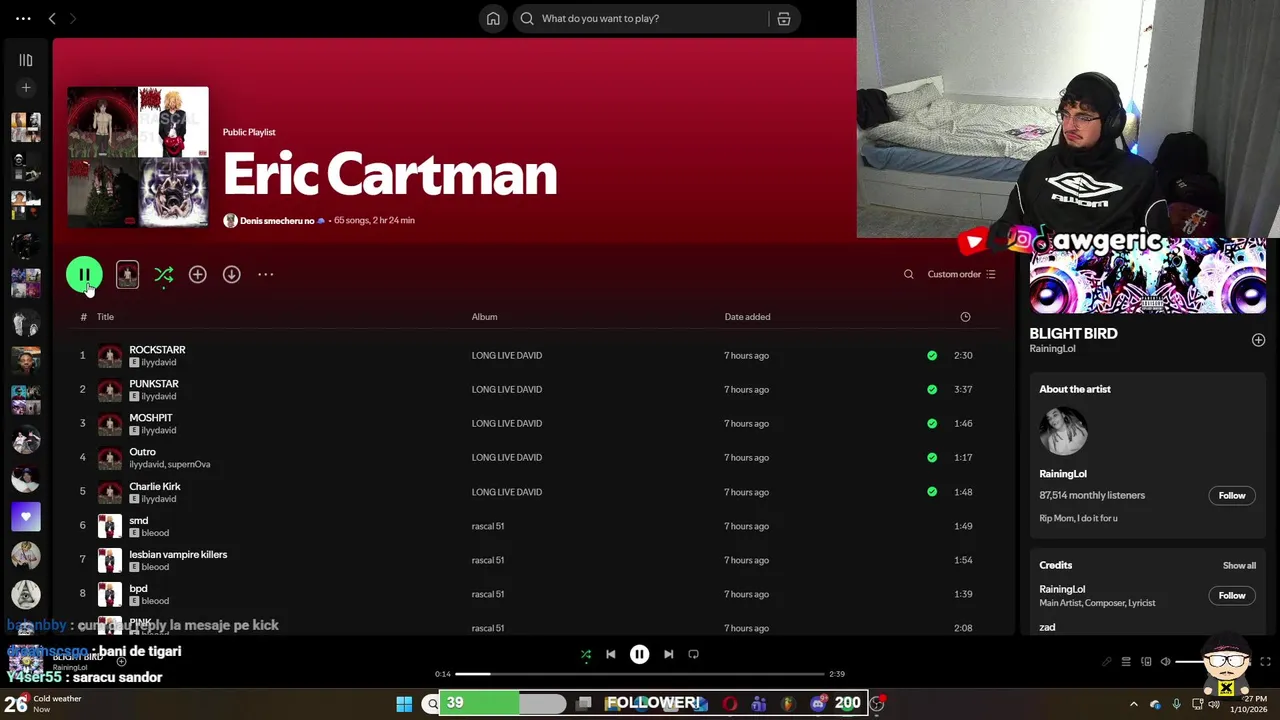Follow RainingLol in the Credits section
Screen dimensions: 1280x720
pos(1232,595)
